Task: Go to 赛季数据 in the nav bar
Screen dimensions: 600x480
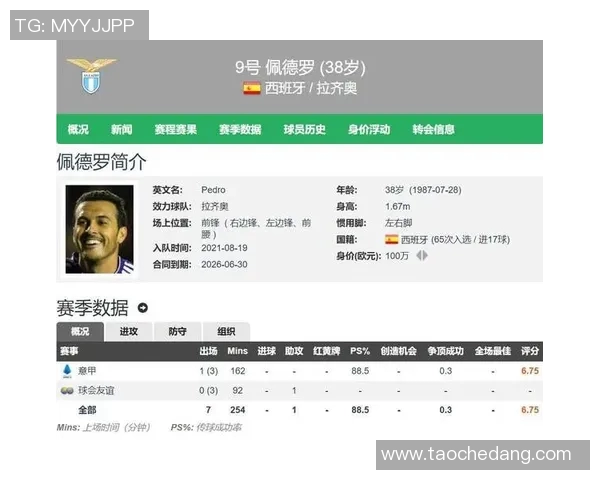Action: coord(240,129)
